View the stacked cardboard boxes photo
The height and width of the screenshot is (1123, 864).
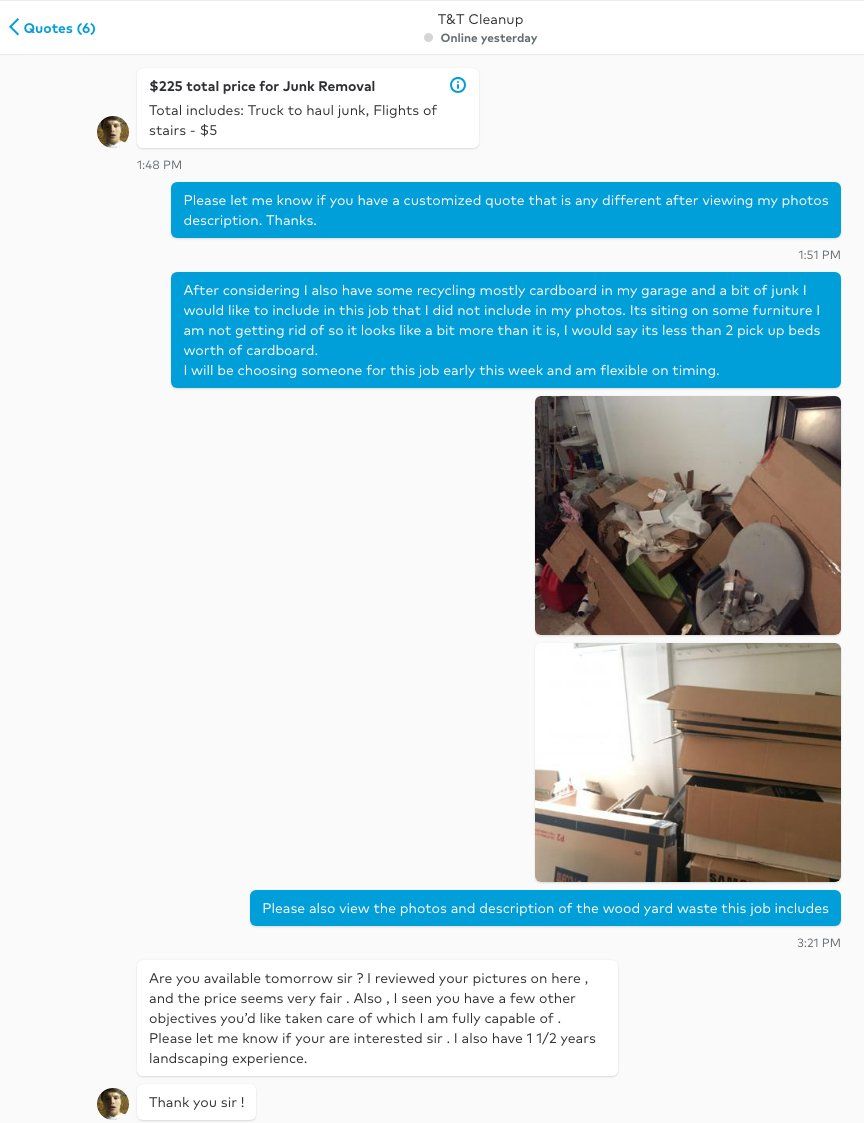[x=688, y=763]
